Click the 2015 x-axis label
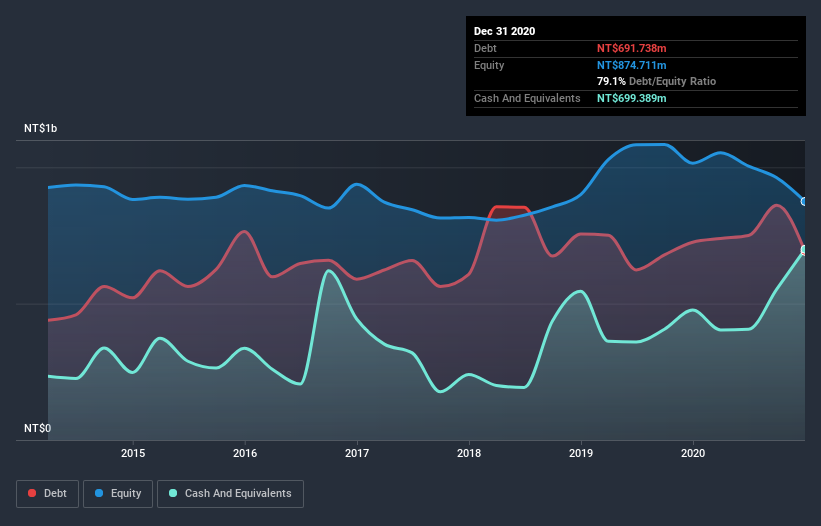 133,453
